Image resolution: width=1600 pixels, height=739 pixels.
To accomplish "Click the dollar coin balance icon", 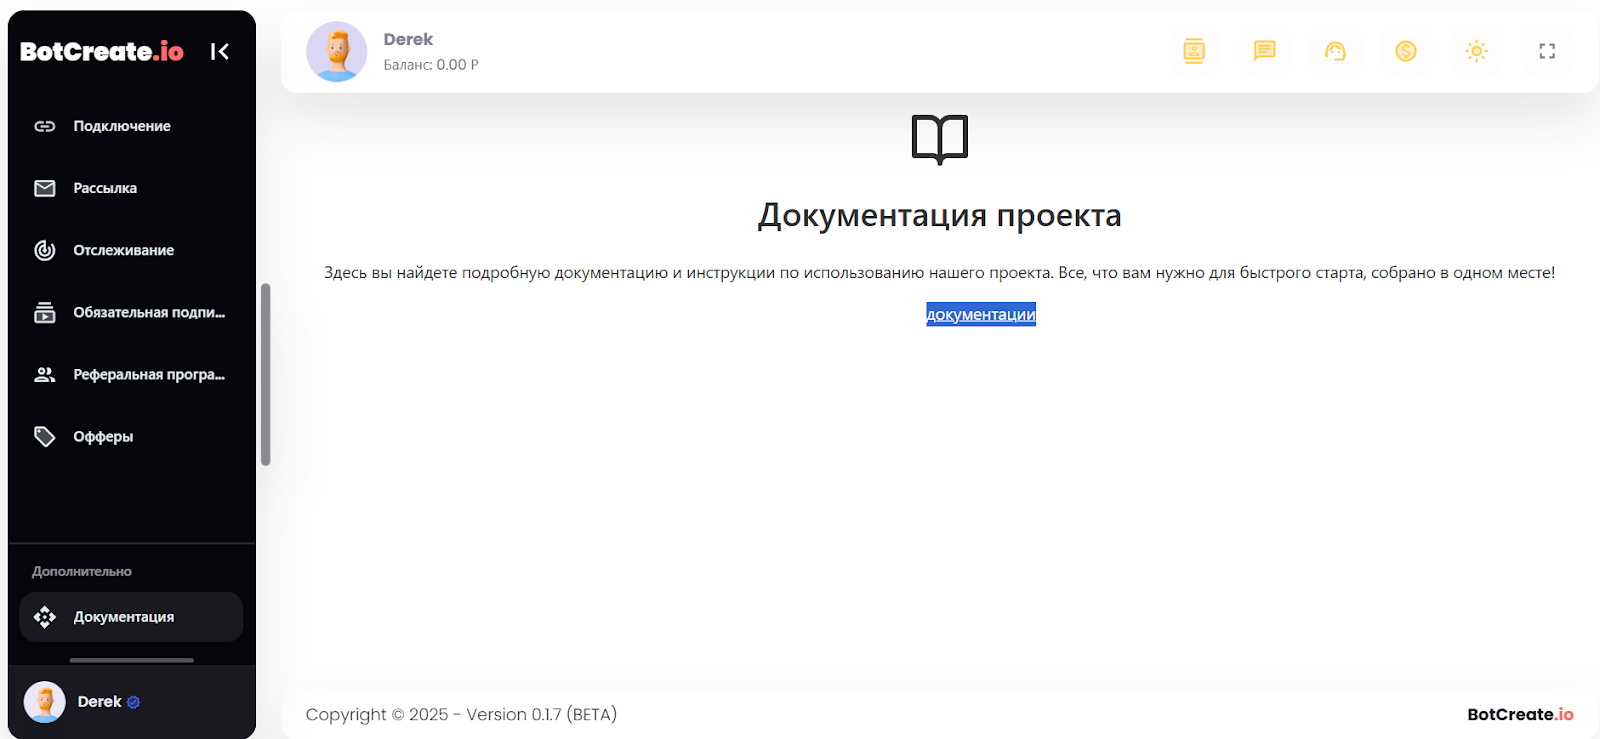I will coord(1406,51).
